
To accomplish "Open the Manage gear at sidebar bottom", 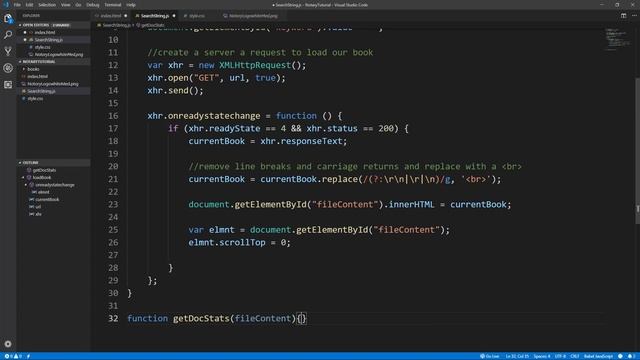I will click(8, 344).
